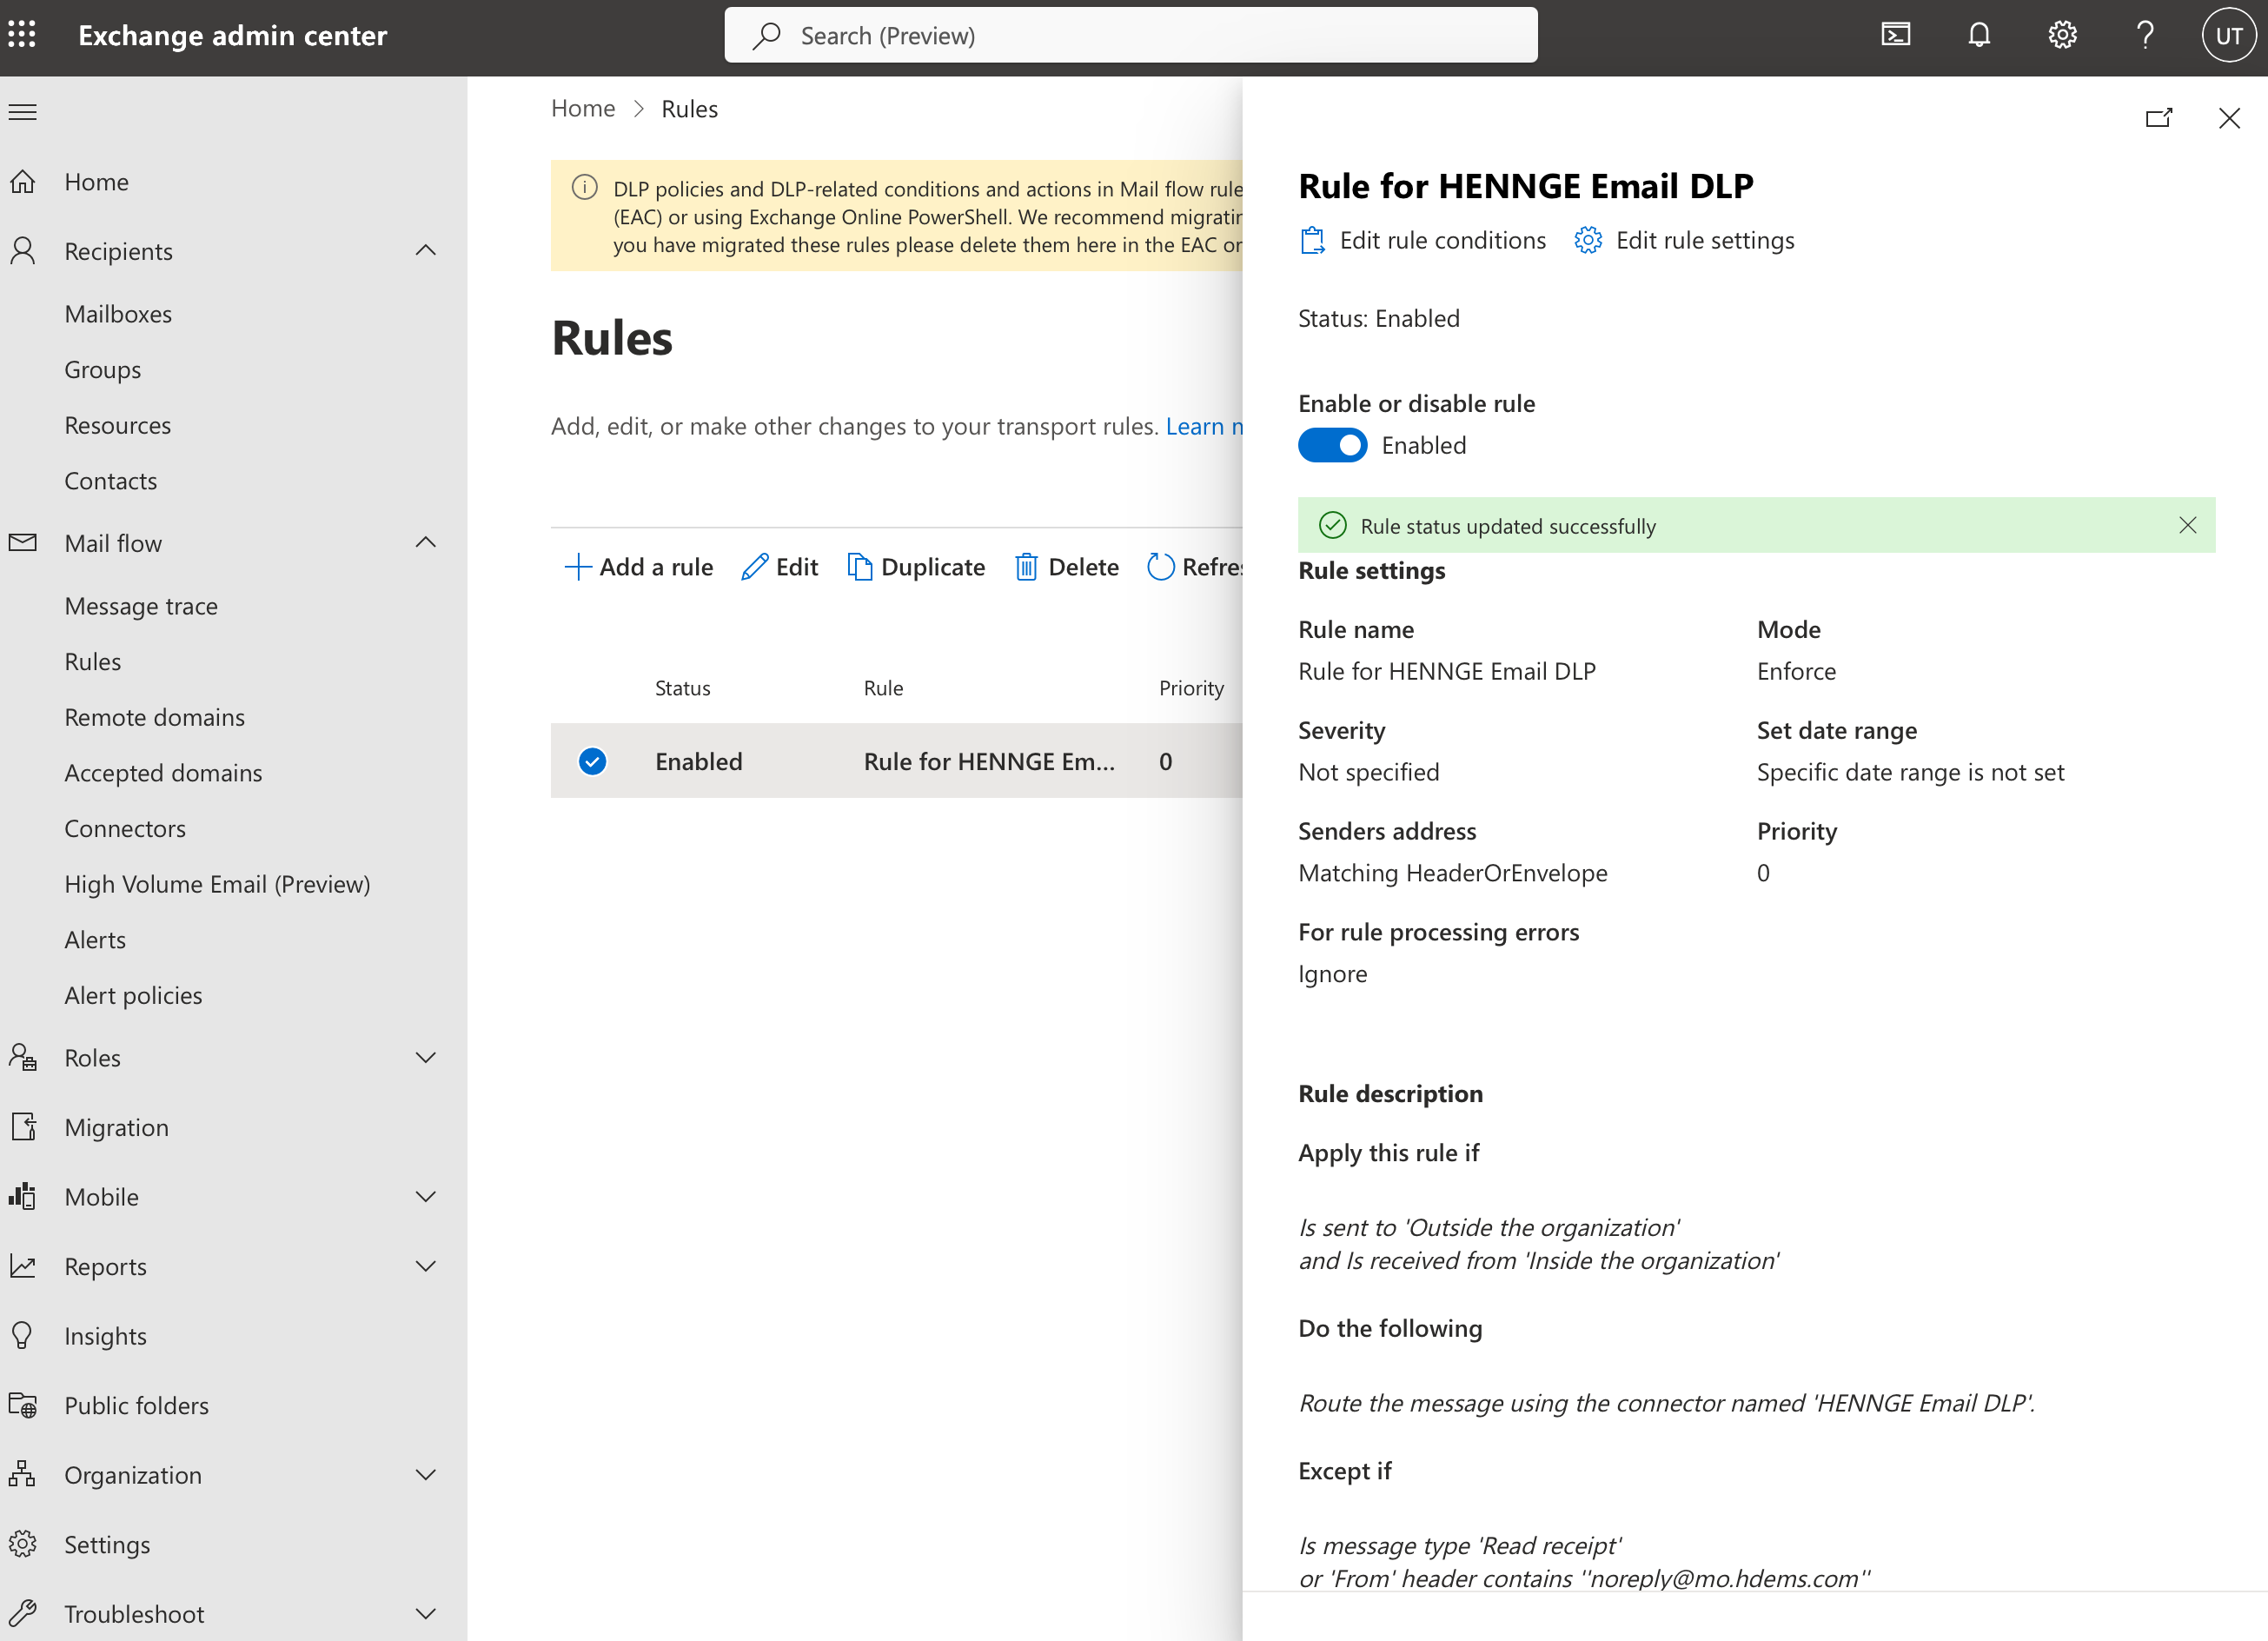Sort by the Priority column header
Image resolution: width=2268 pixels, height=1641 pixels.
point(1191,688)
